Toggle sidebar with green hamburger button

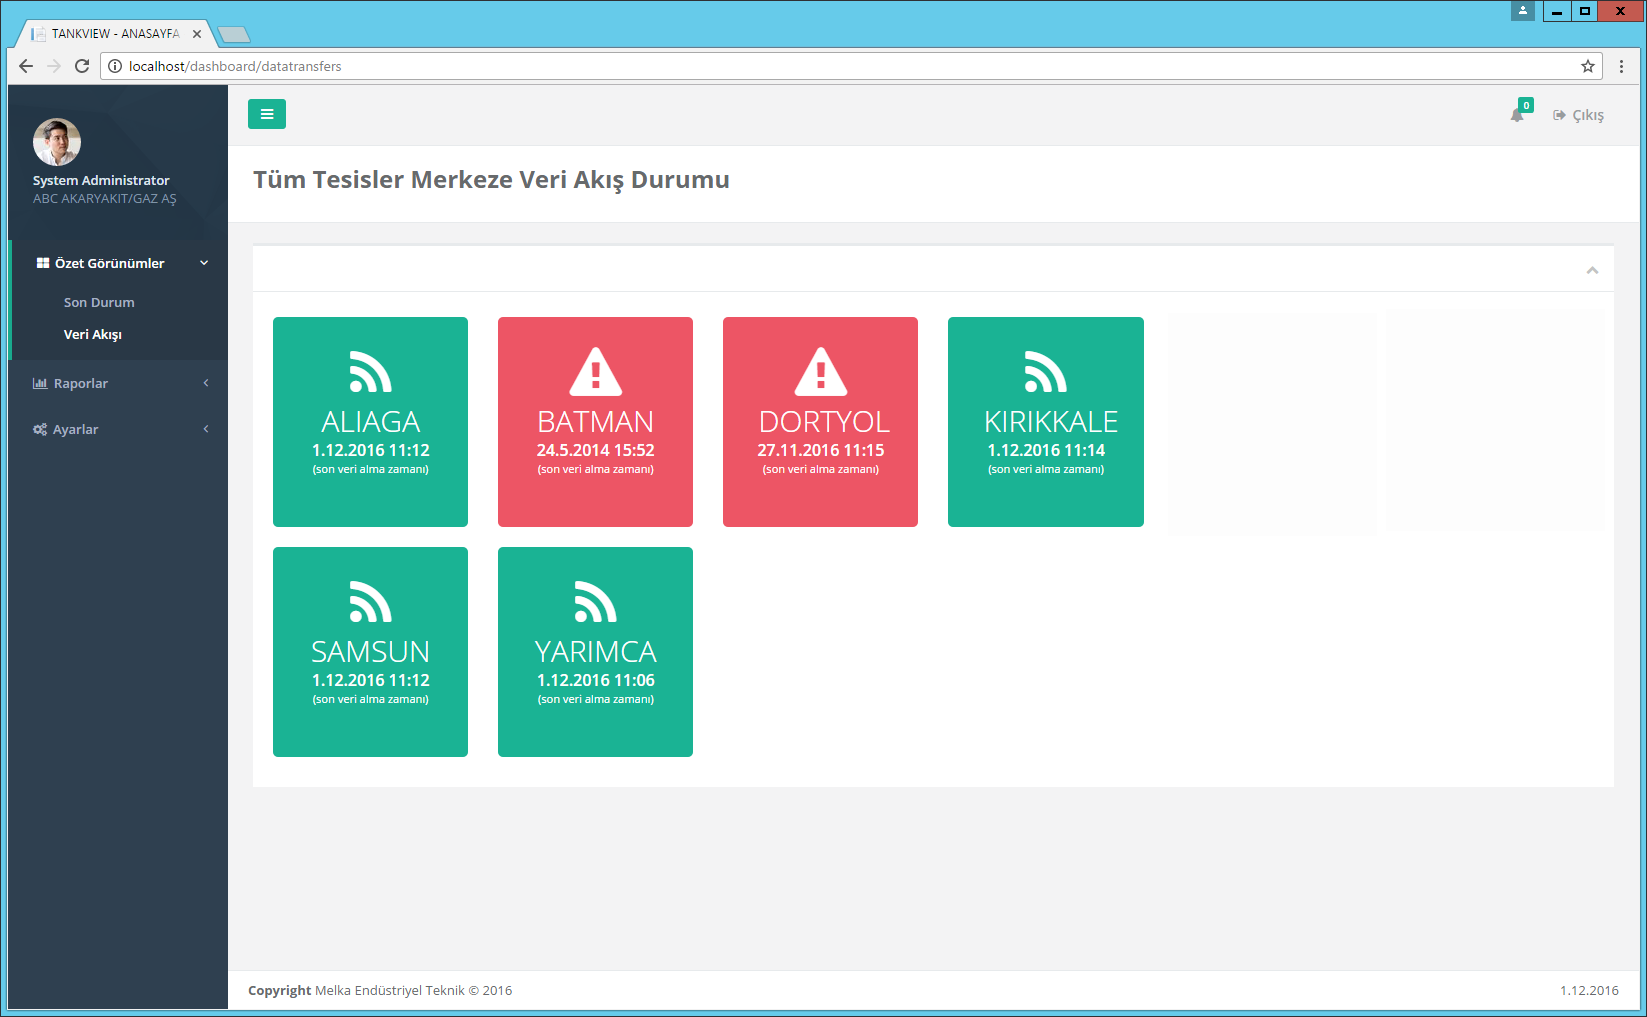(x=266, y=114)
